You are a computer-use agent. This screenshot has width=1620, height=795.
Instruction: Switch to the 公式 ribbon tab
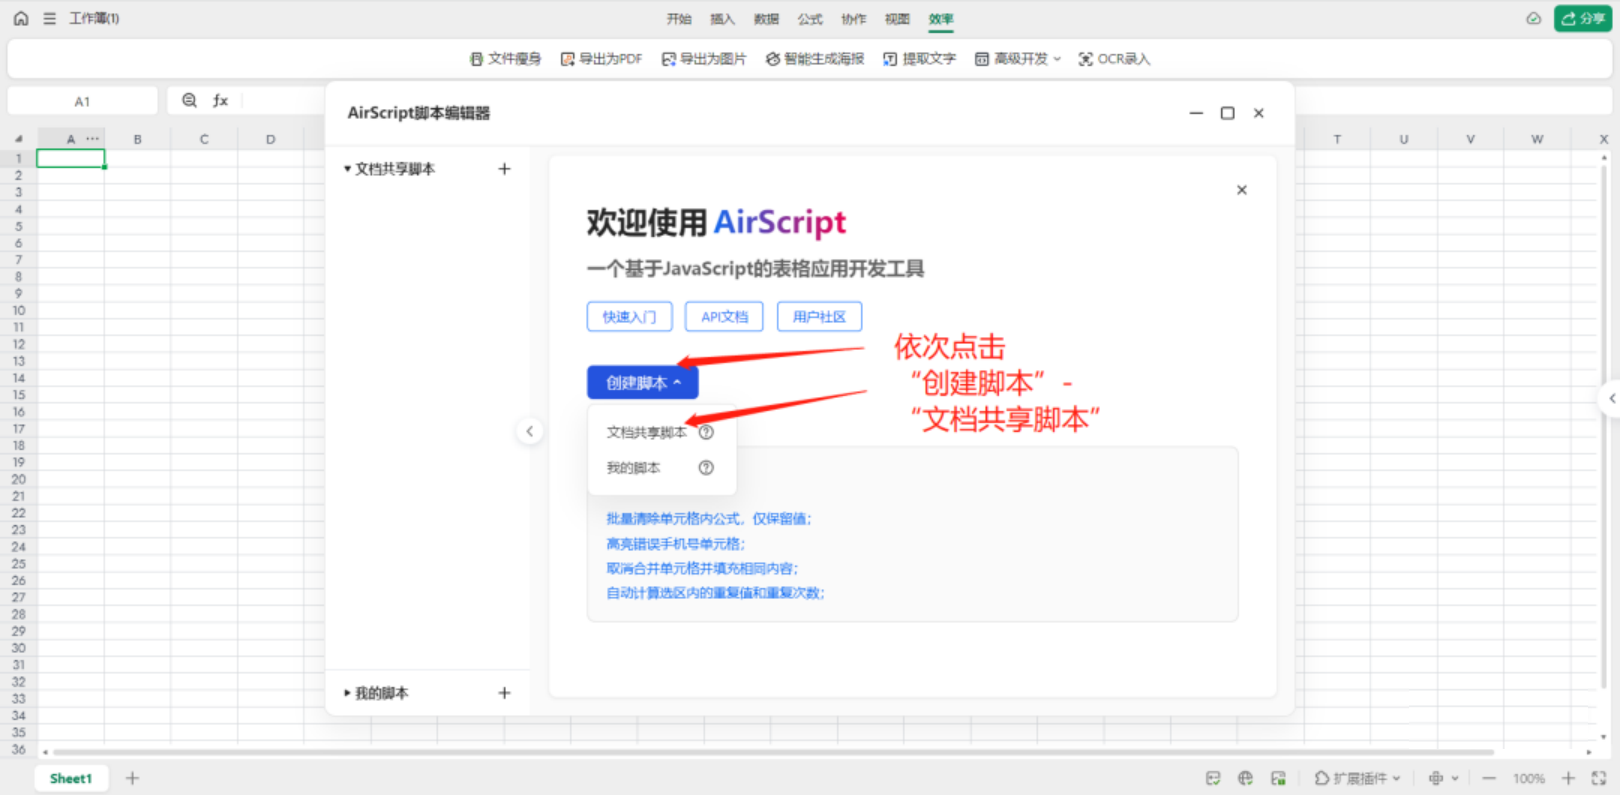[x=809, y=19]
